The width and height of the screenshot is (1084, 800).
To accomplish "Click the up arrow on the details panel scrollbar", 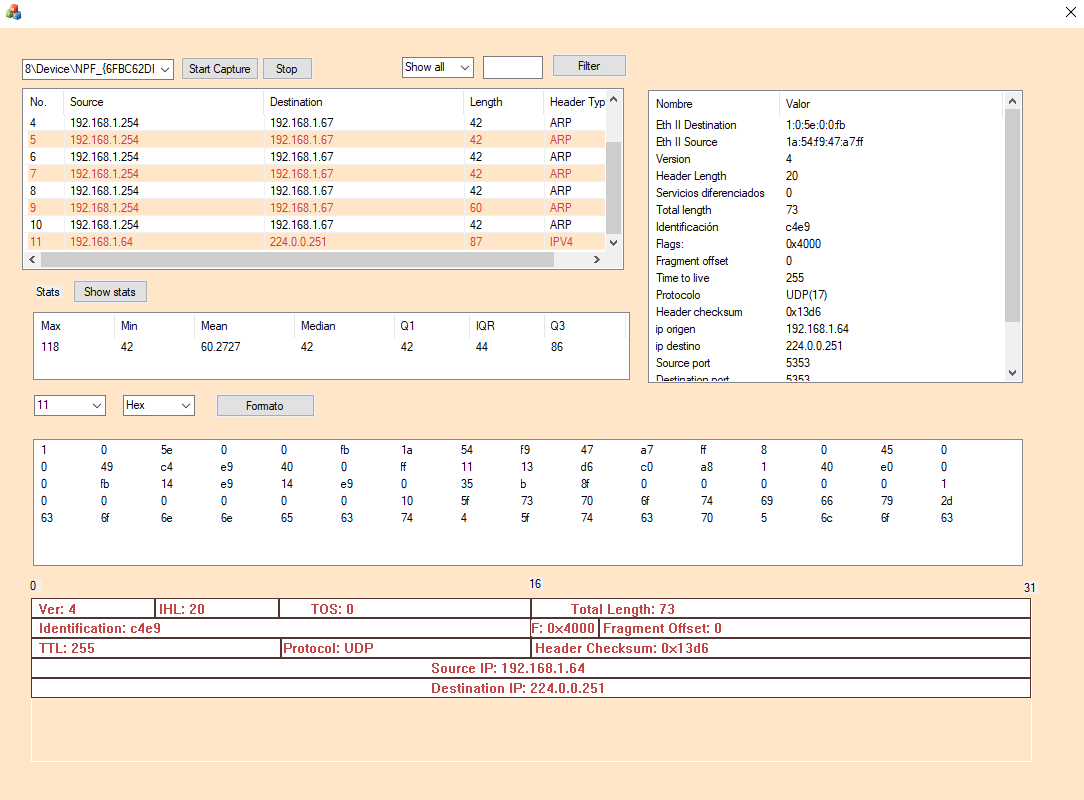I will (x=1013, y=100).
